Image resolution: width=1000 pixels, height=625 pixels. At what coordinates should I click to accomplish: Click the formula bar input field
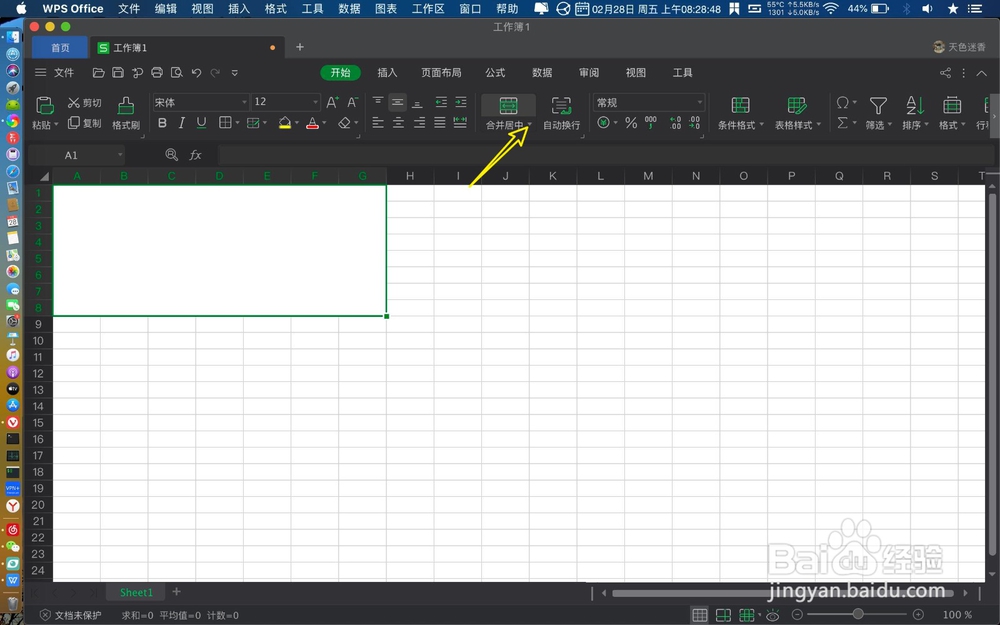tap(605, 155)
